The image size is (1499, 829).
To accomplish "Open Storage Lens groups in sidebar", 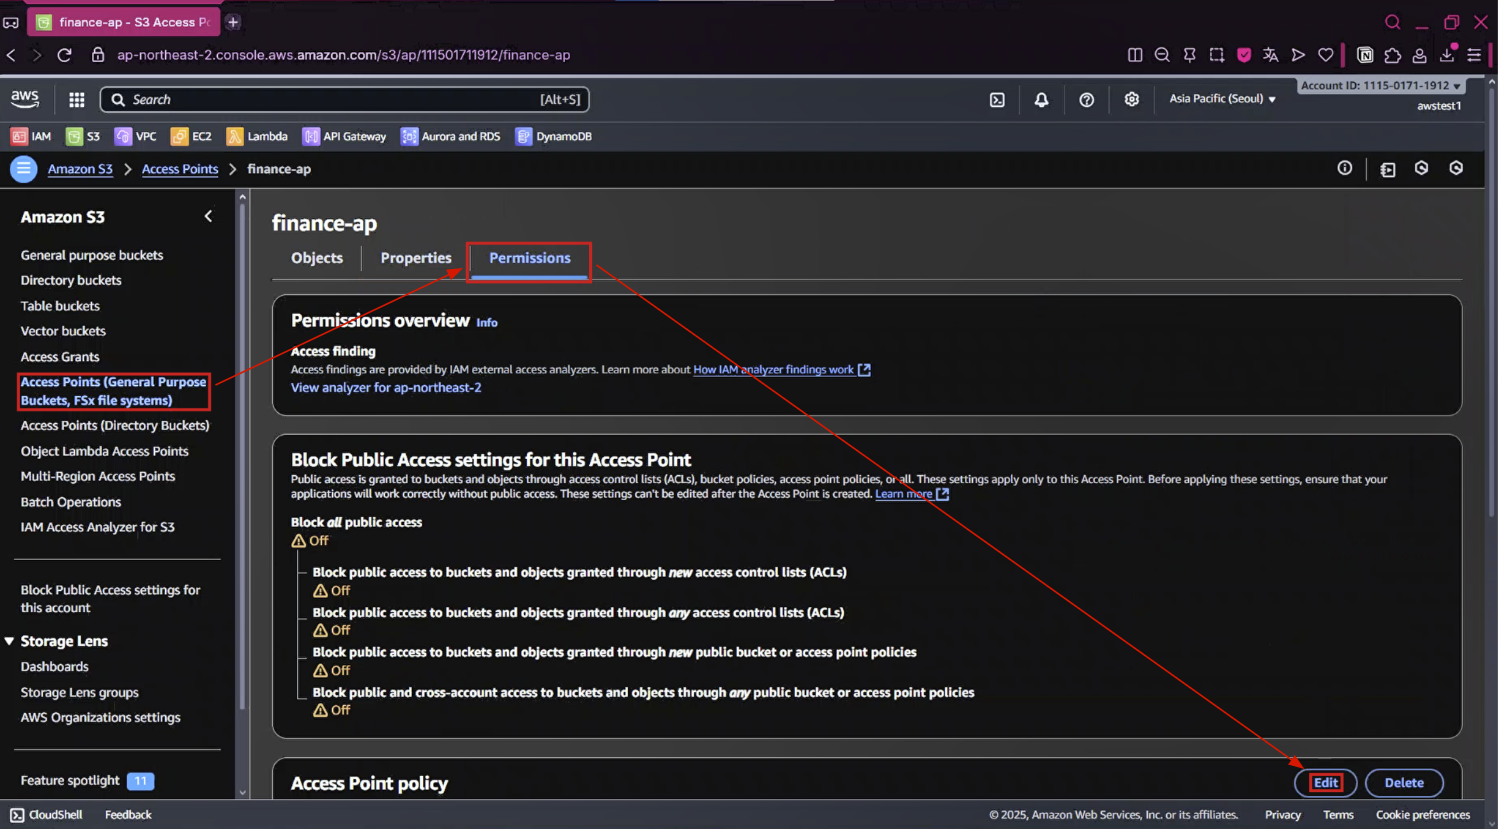I will click(x=80, y=692).
